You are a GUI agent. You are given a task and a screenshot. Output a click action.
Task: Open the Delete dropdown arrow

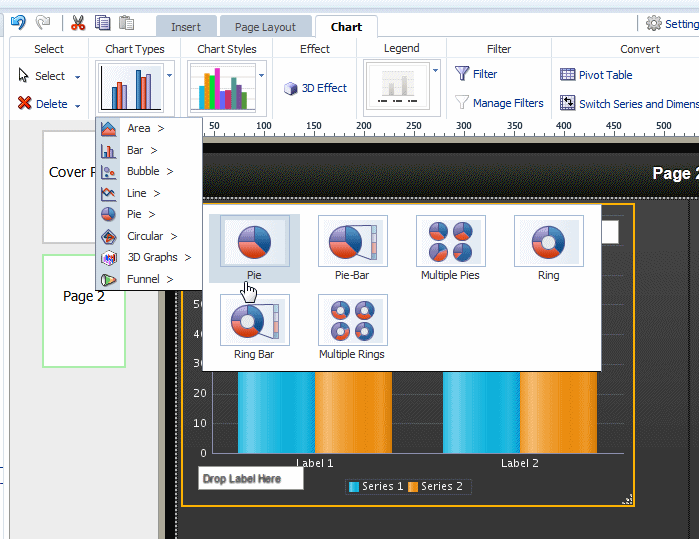(x=78, y=106)
